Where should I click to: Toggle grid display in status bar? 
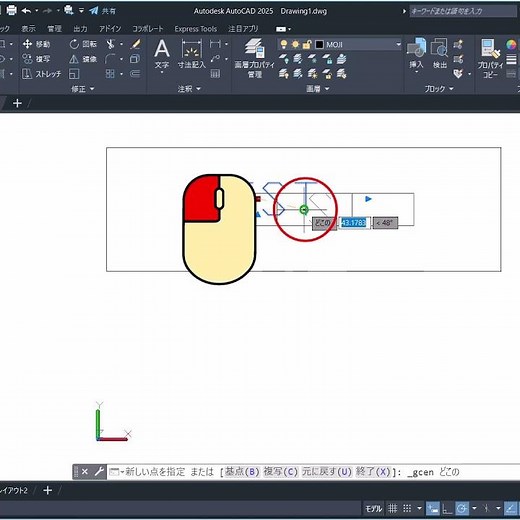[x=393, y=508]
